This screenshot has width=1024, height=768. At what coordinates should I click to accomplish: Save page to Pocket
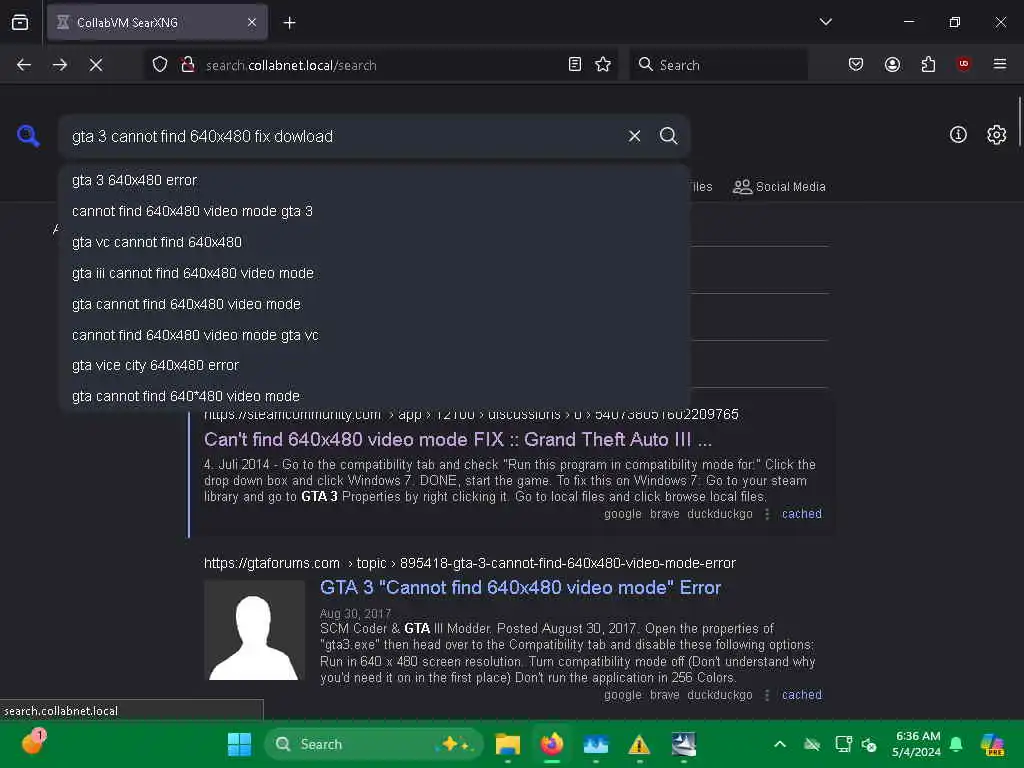pos(856,65)
